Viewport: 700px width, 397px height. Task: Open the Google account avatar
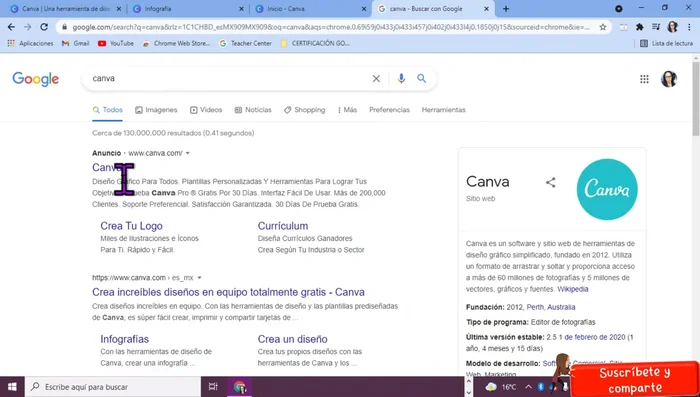click(x=669, y=79)
